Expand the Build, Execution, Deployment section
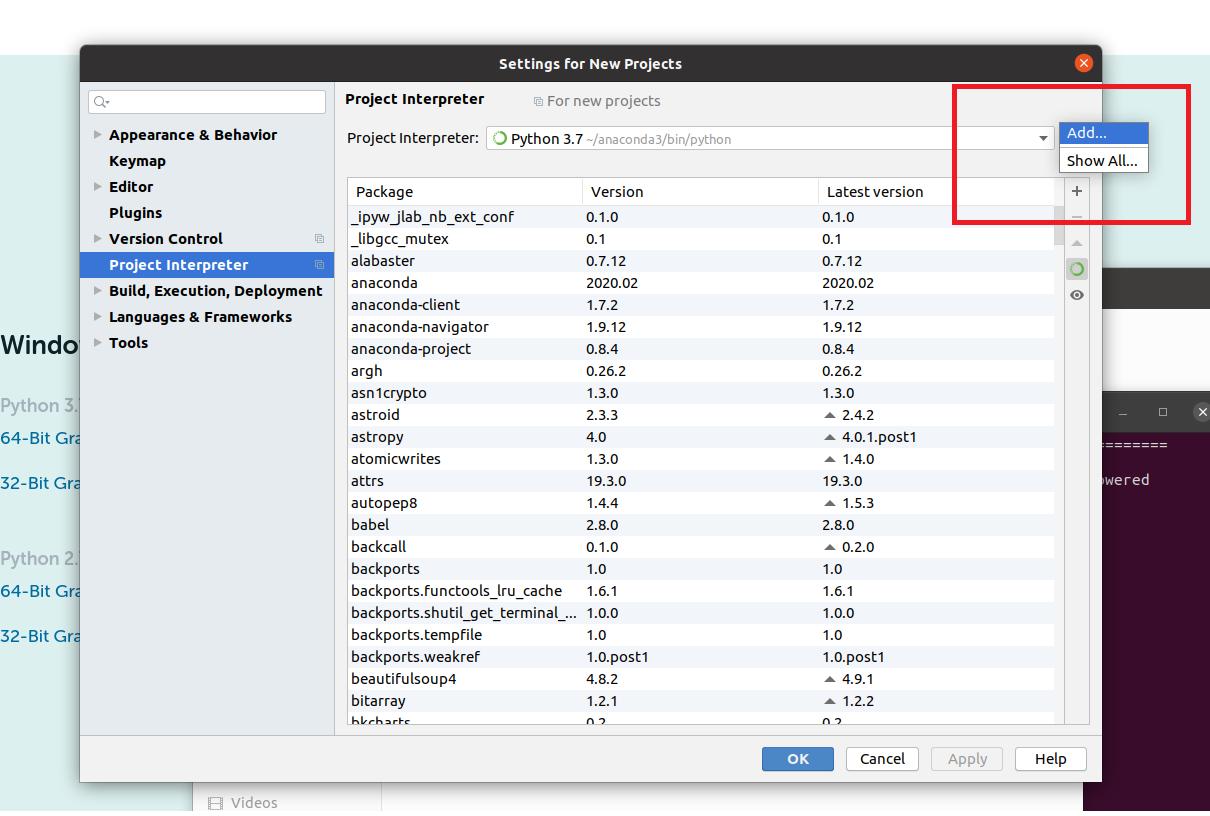The width and height of the screenshot is (1210, 816). (x=97, y=291)
